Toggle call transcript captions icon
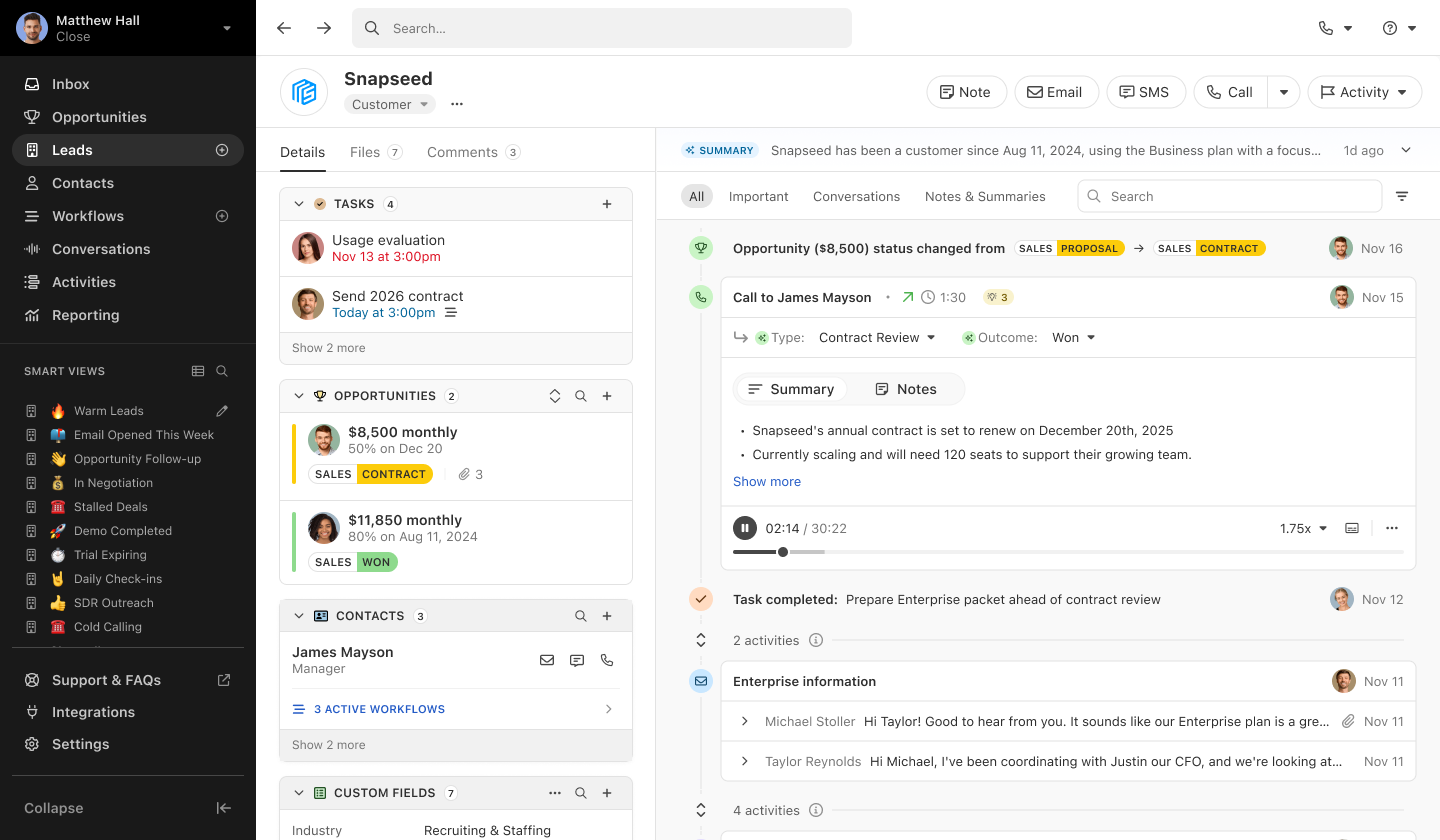 click(1352, 528)
